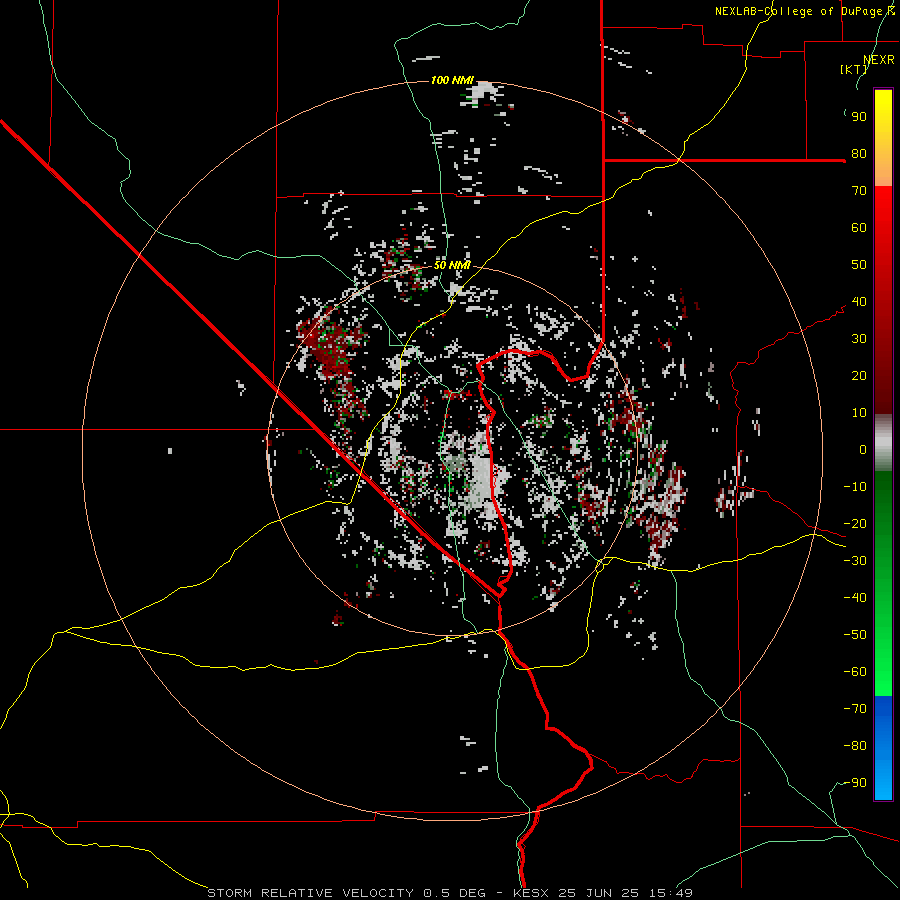900x900 pixels.
Task: Click the 50 NMI range ring label
Action: (x=452, y=265)
